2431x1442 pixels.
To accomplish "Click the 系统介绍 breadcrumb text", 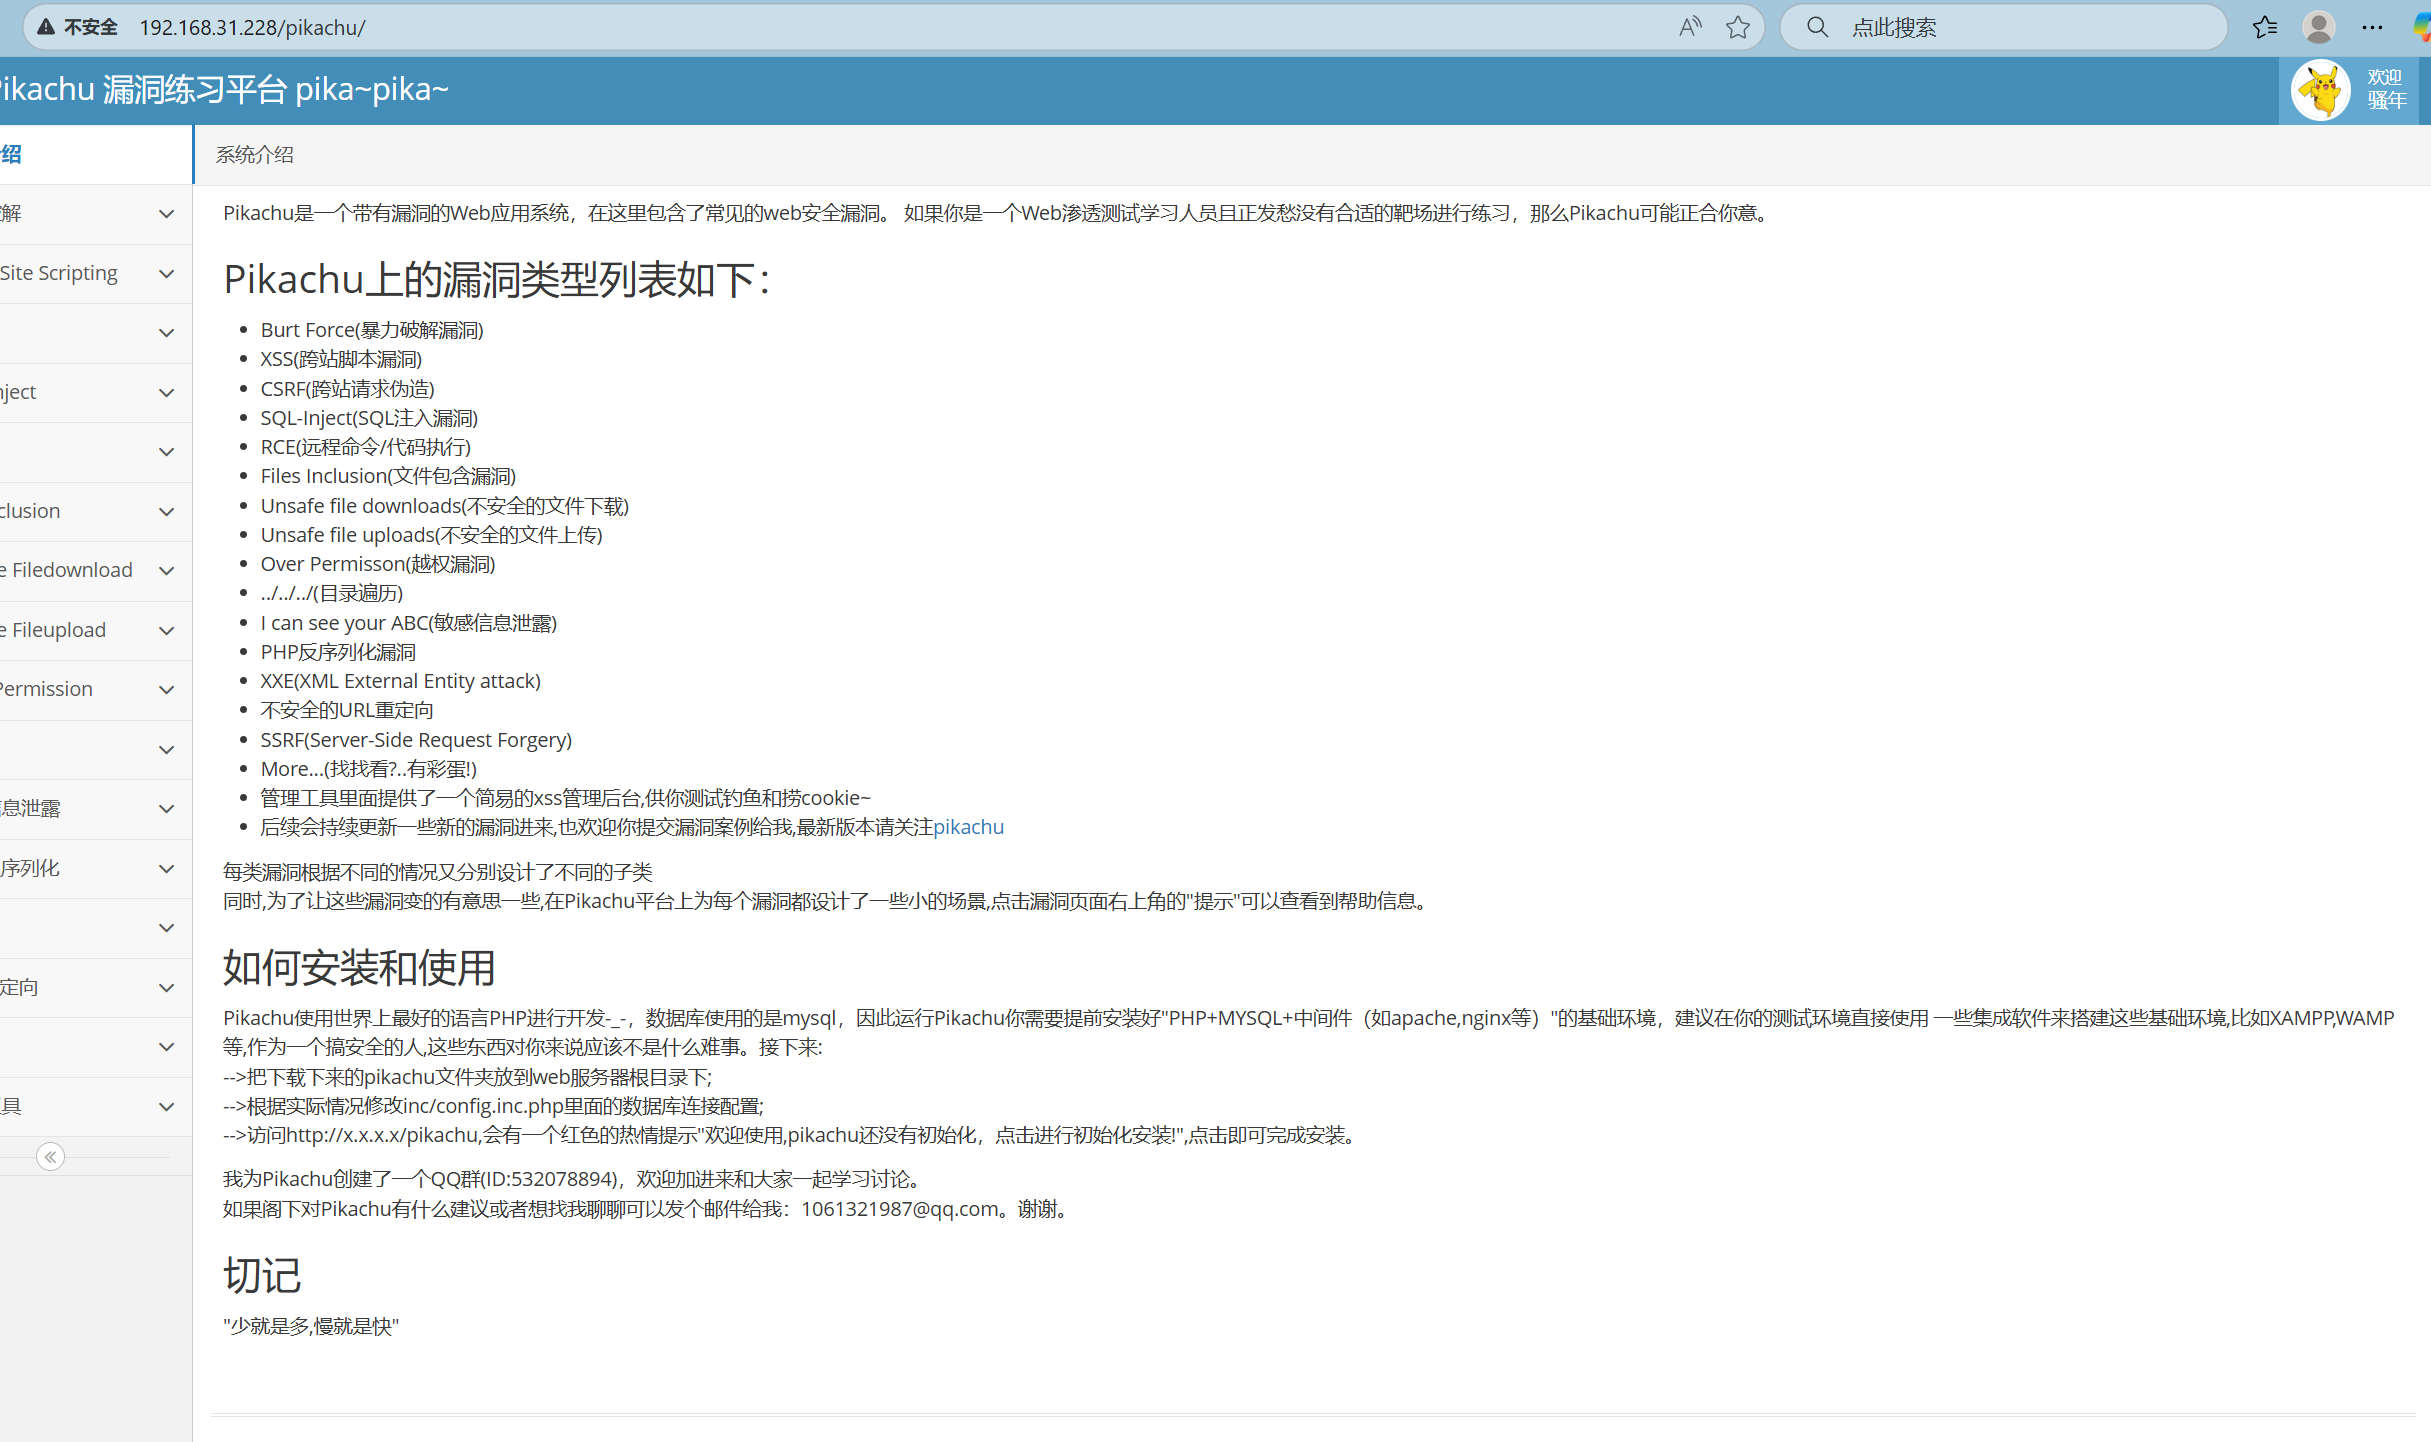I will click(x=255, y=155).
